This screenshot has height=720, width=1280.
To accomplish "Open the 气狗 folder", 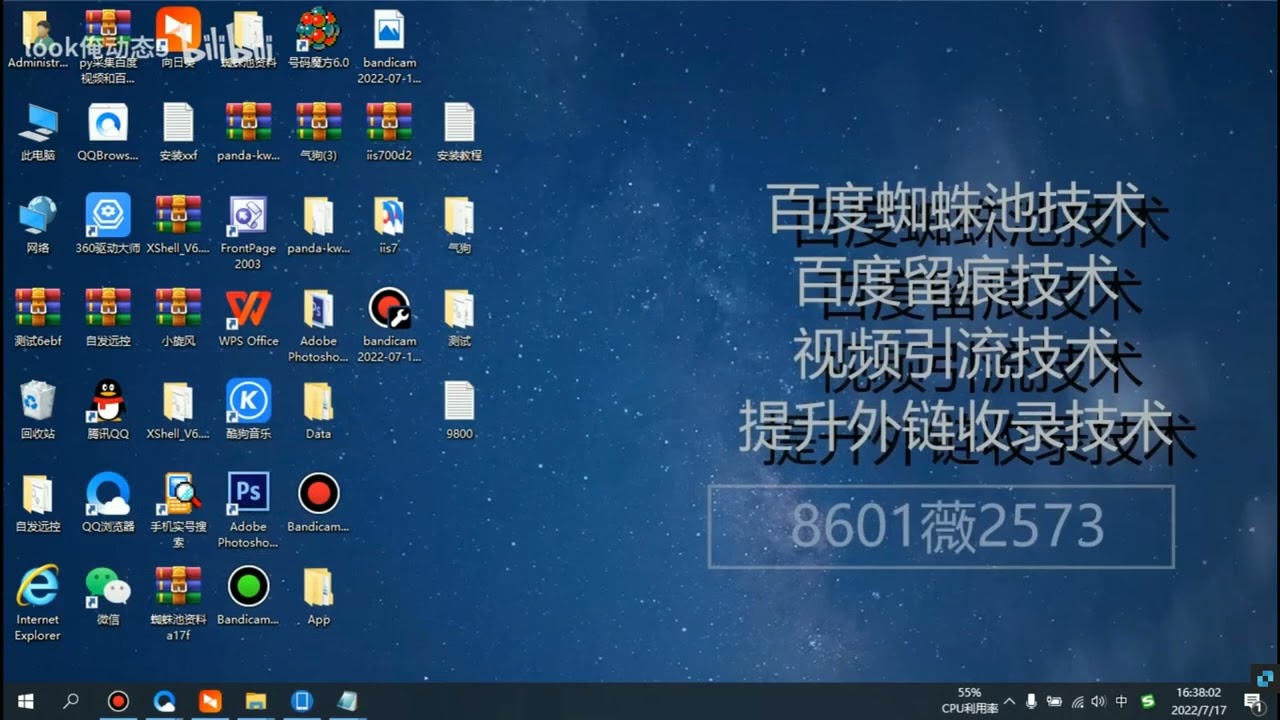I will tap(459, 215).
